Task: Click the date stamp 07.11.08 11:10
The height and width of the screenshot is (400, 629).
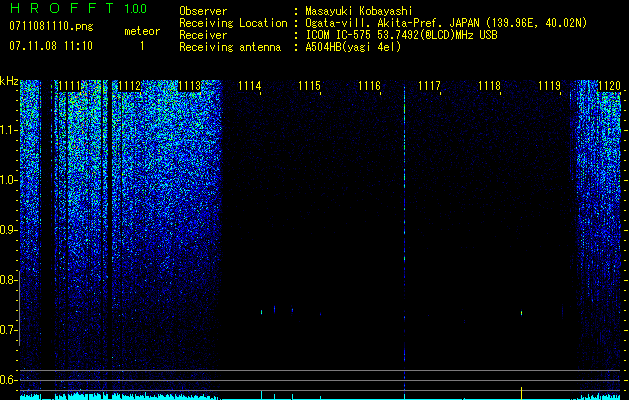Action: tap(51, 46)
